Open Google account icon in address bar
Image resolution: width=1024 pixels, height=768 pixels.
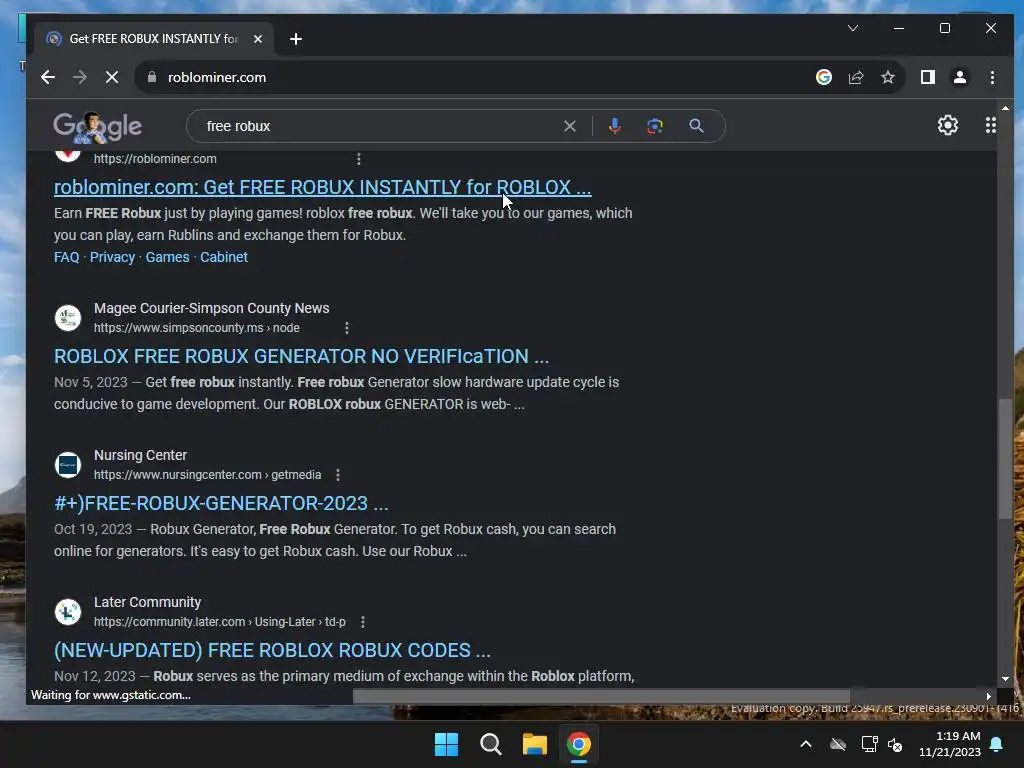[824, 77]
